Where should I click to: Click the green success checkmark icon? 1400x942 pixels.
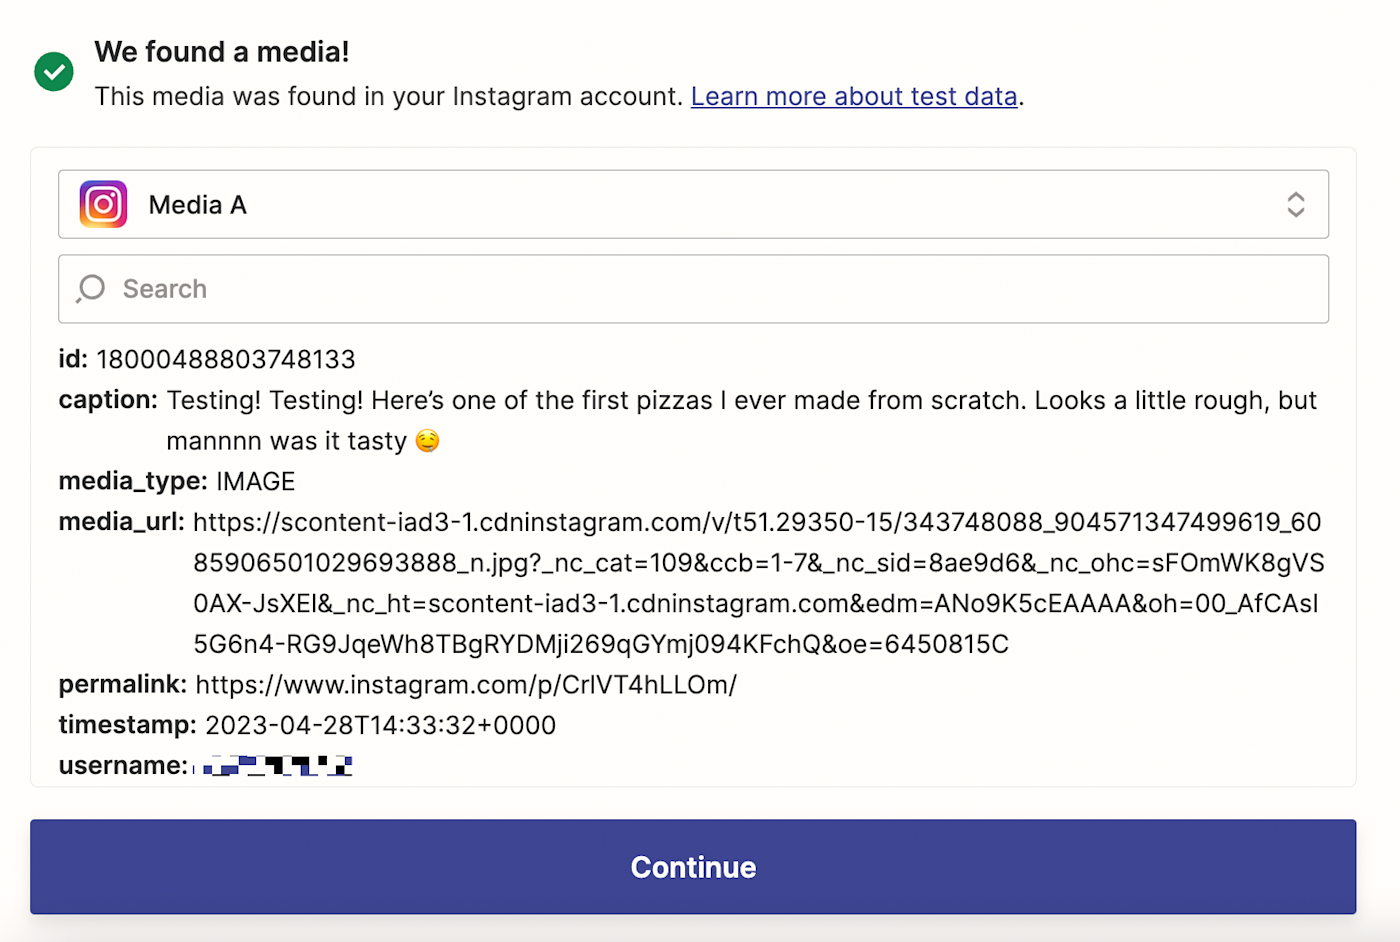click(54, 72)
